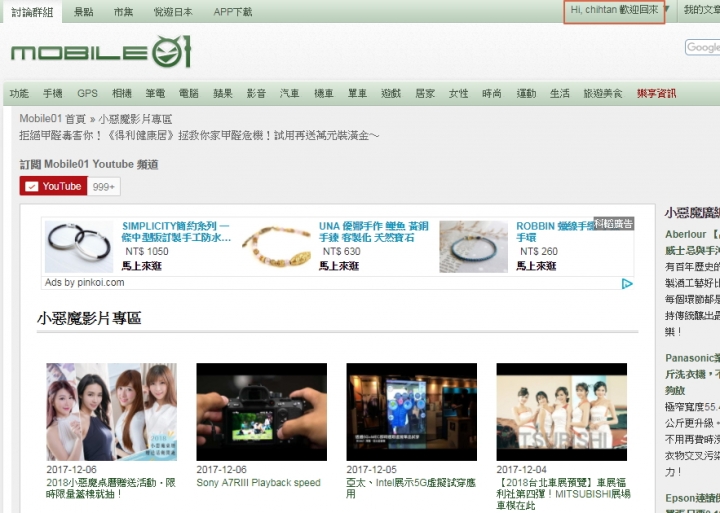
Task: Click the Ads by pinkoi.com label
Action: (84, 282)
